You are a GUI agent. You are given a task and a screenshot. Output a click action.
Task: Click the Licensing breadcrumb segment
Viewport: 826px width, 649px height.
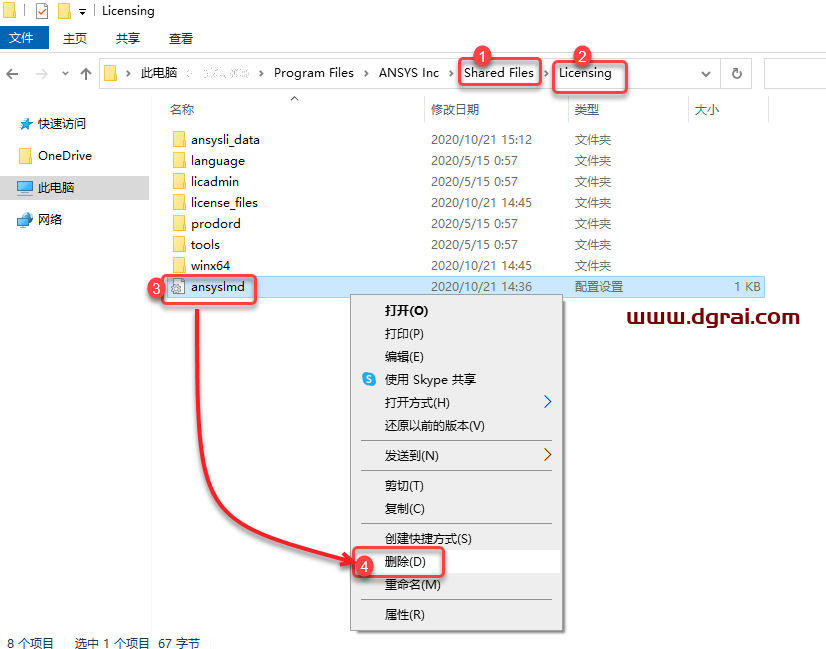585,73
